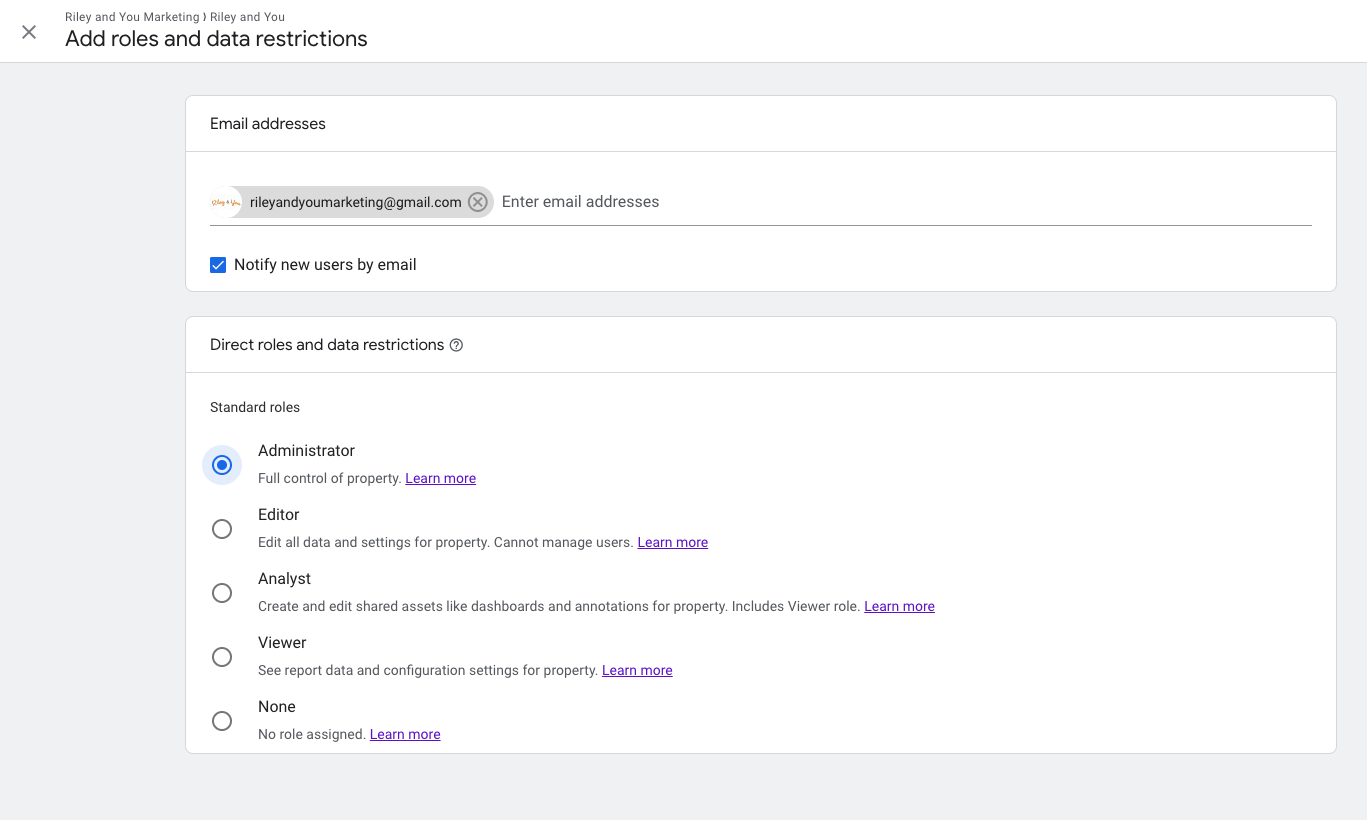Click the Riley & You avatar on email chip
Screen dimensions: 1367x820
[x=226, y=202]
